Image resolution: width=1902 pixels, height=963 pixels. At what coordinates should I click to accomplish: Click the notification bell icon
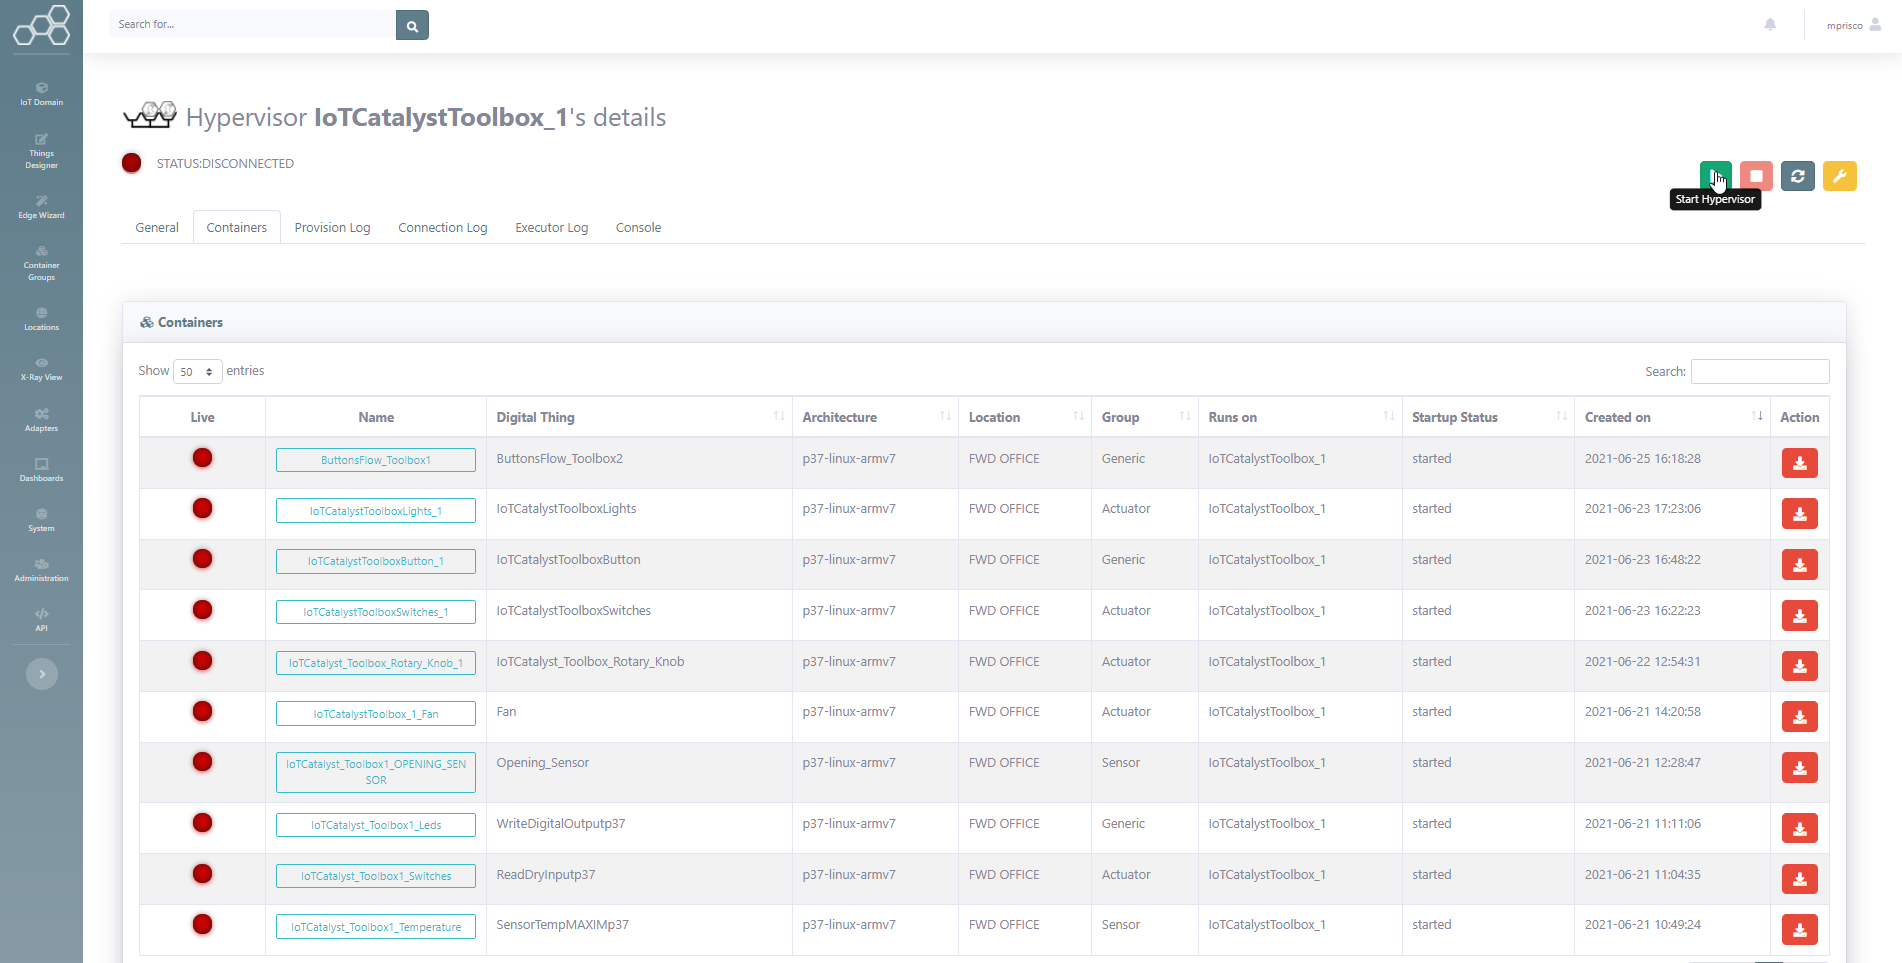[1770, 24]
